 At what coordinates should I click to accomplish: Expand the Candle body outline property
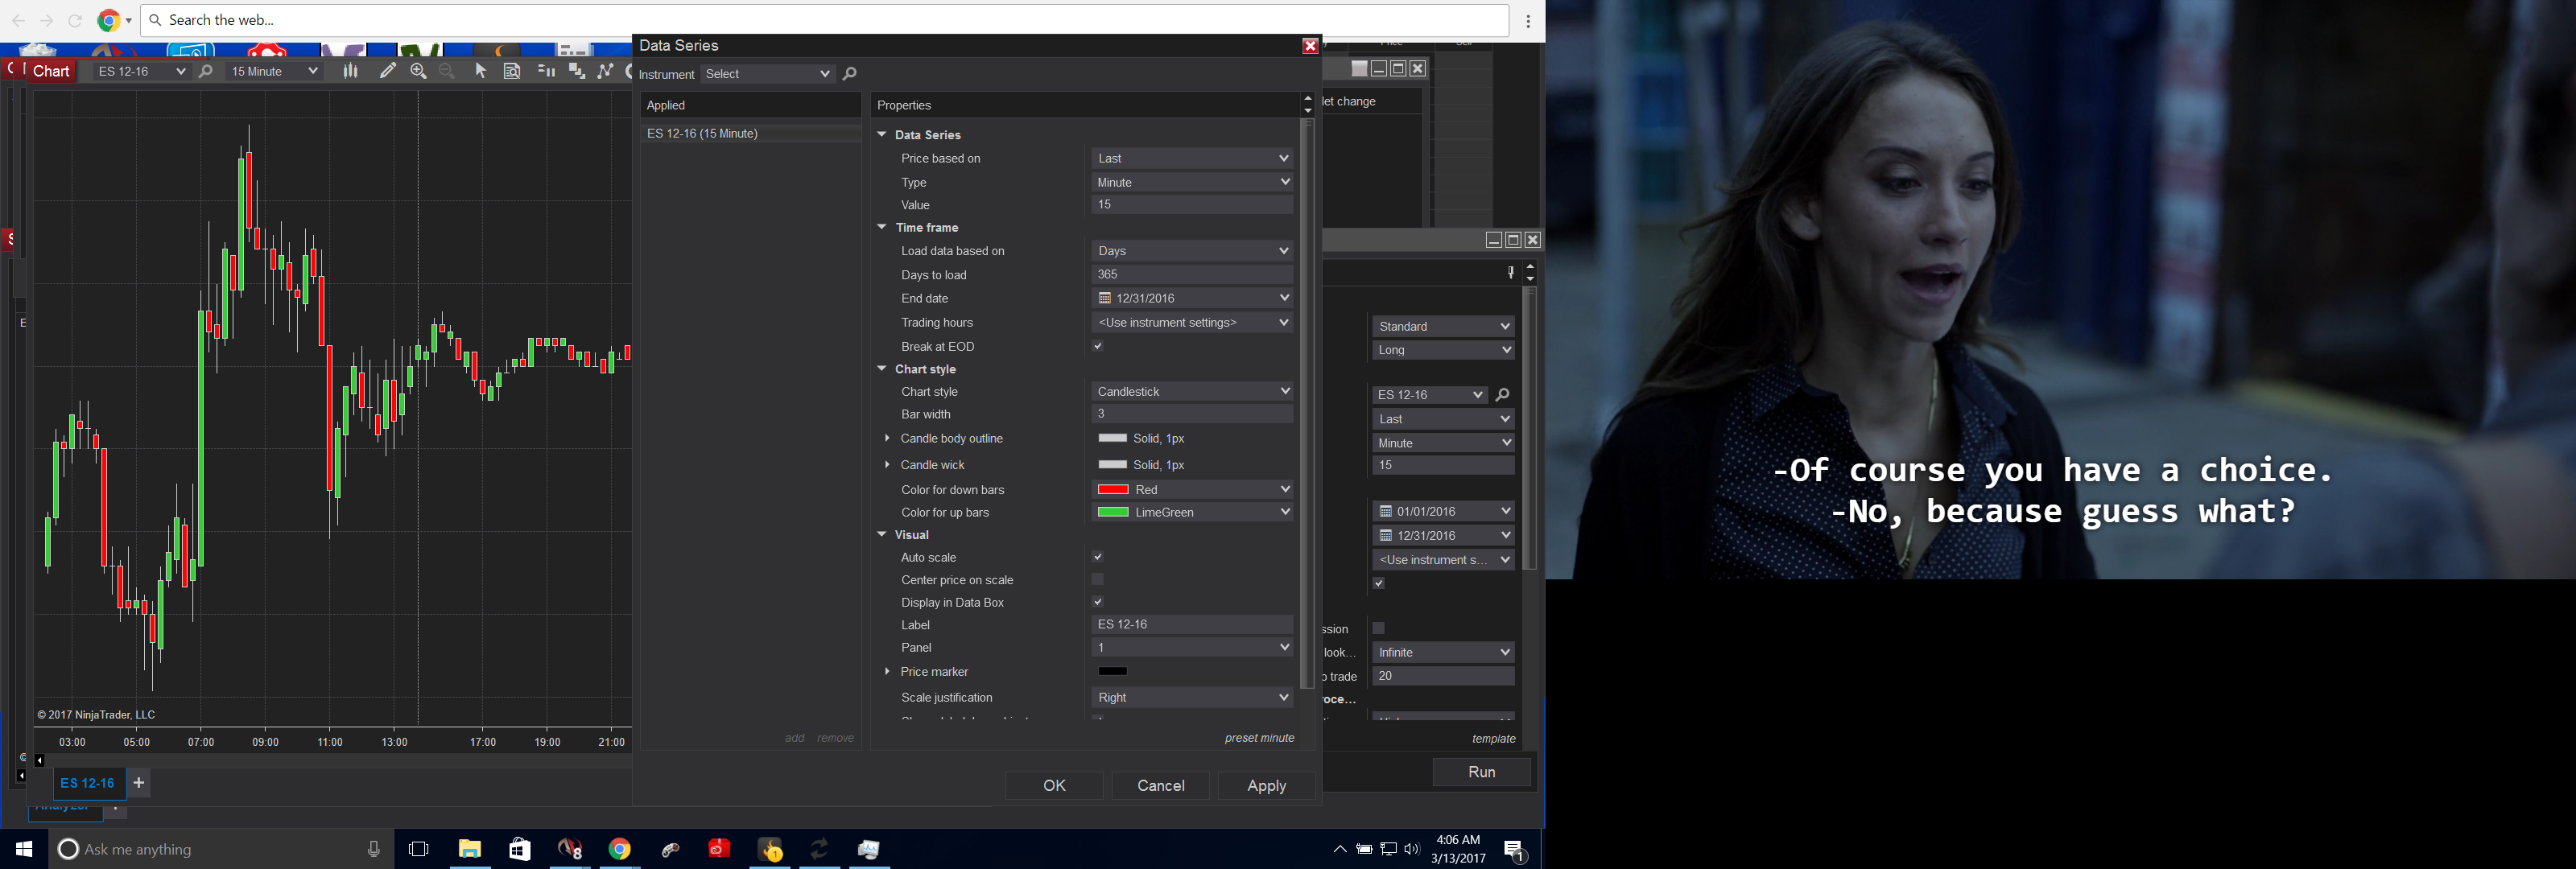pyautogui.click(x=887, y=438)
